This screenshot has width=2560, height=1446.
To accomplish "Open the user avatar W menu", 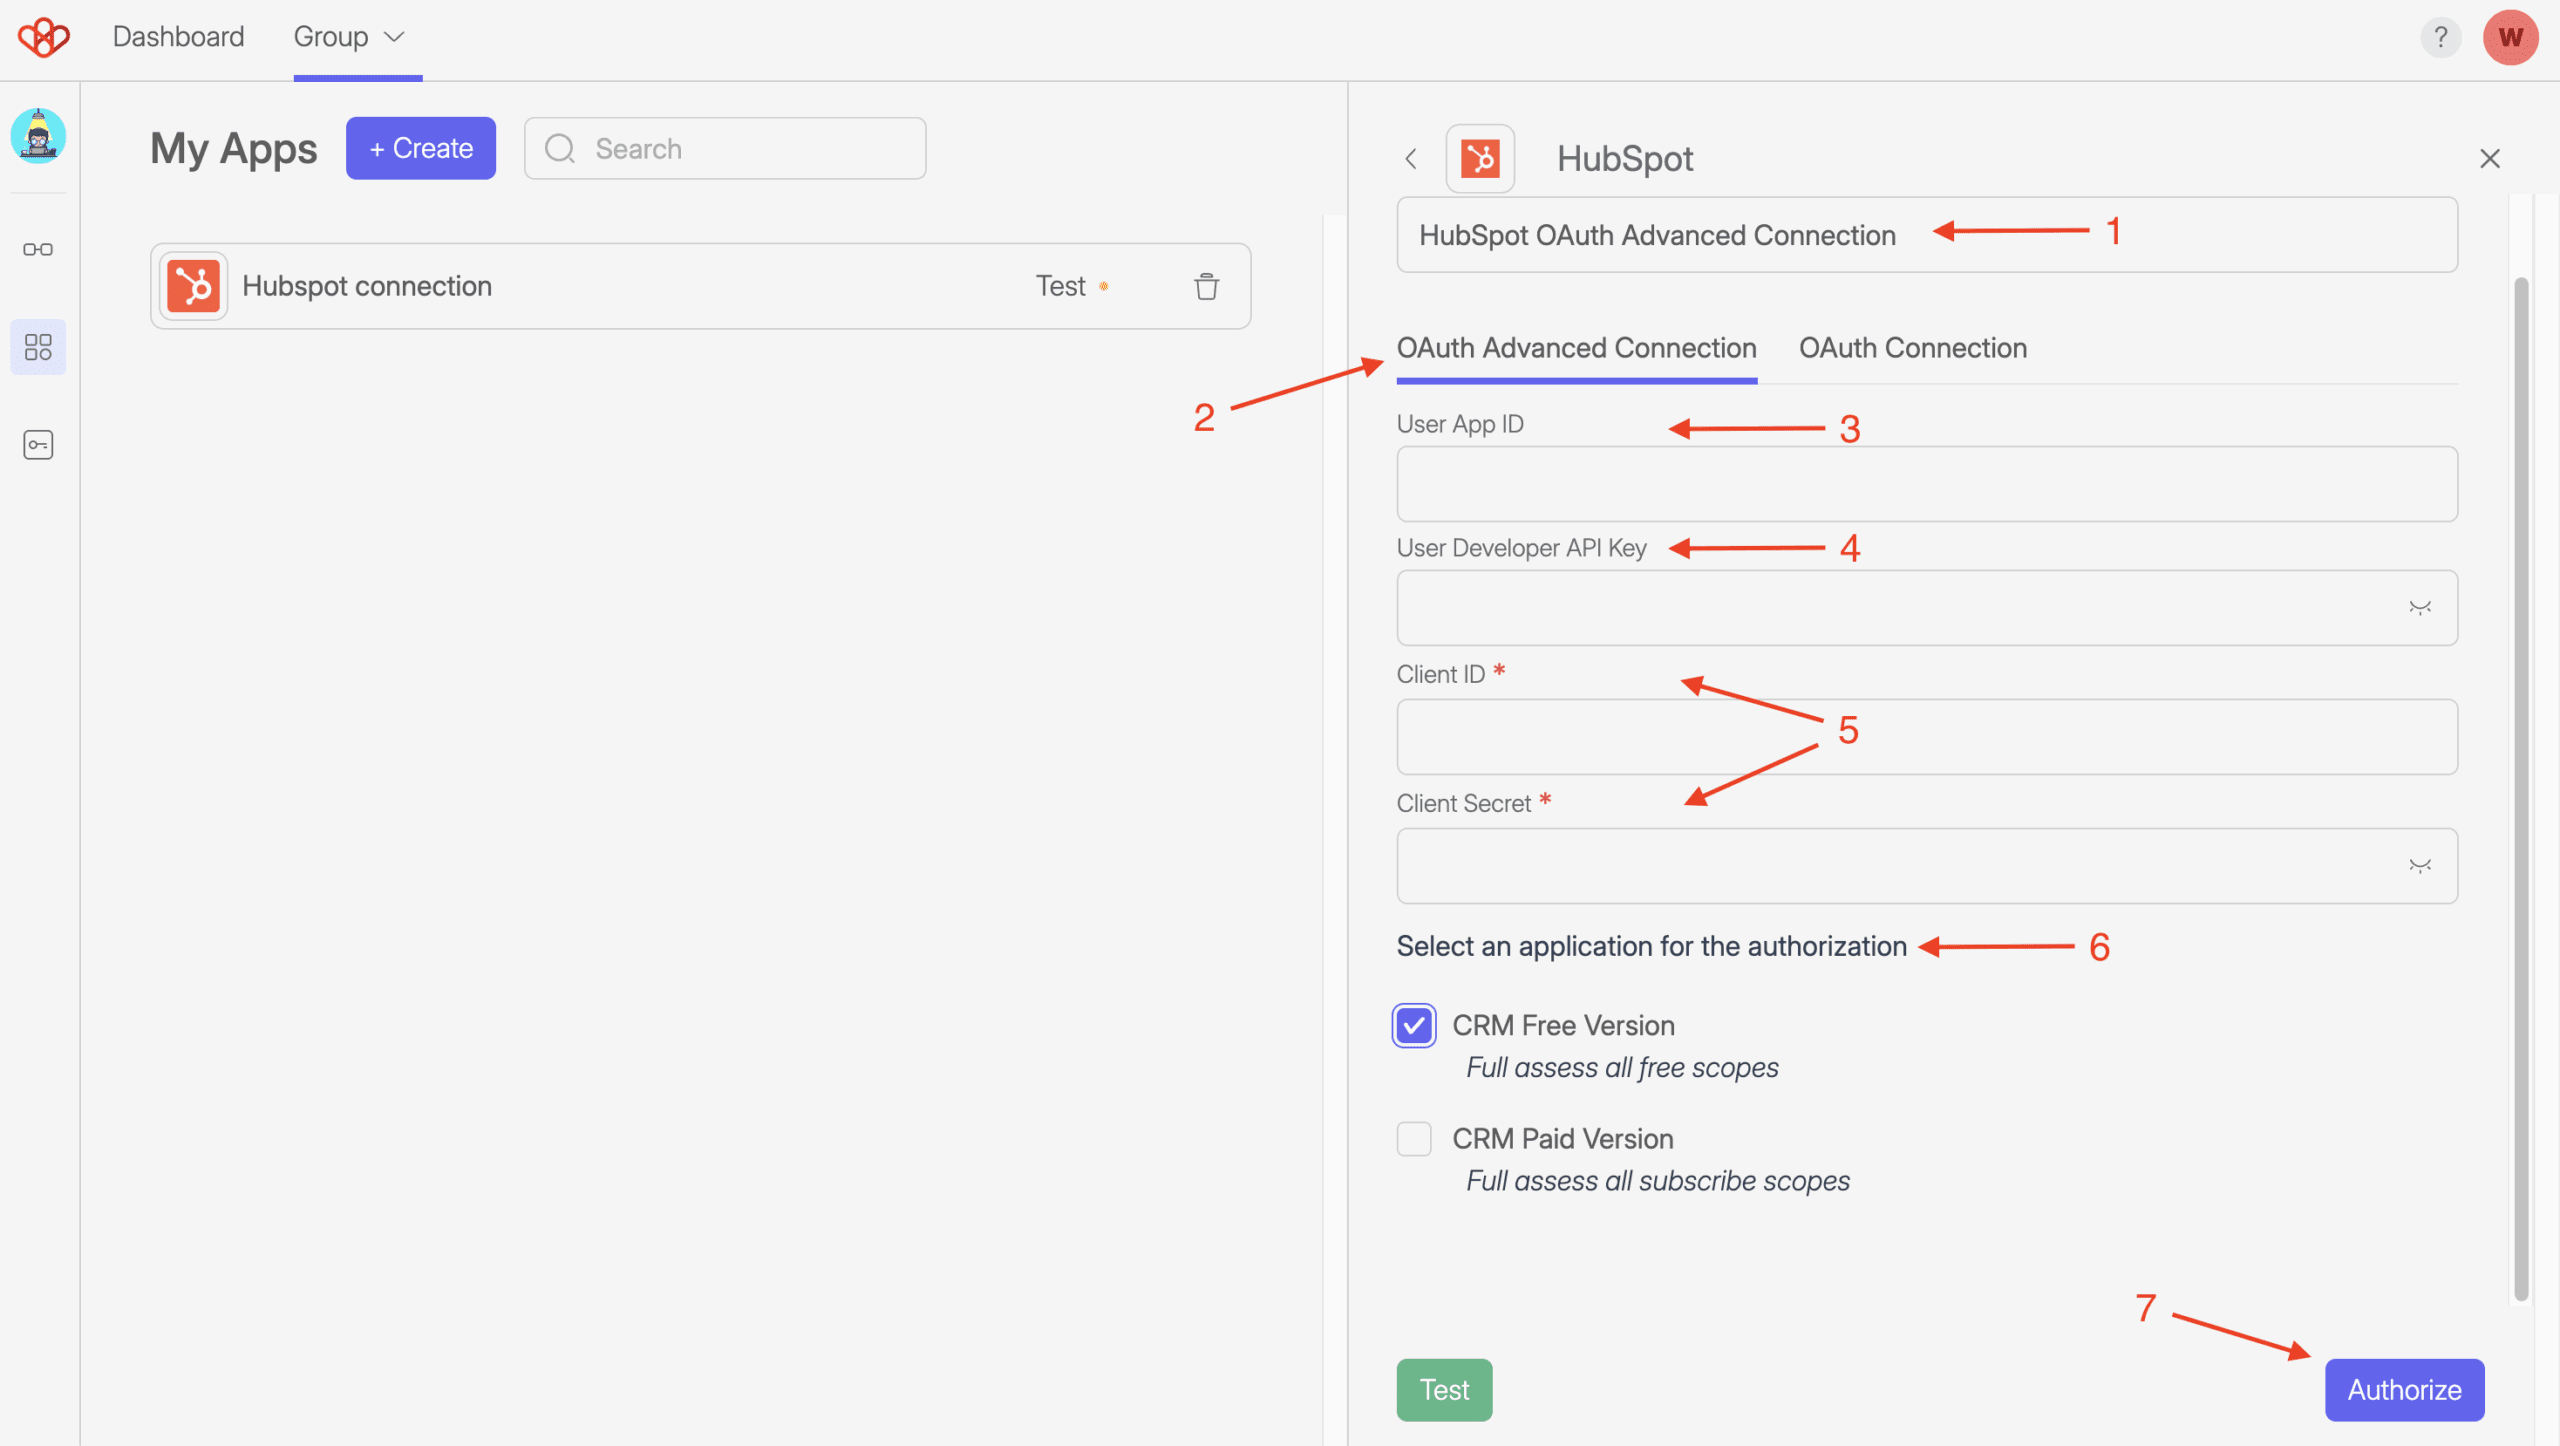I will (x=2510, y=37).
